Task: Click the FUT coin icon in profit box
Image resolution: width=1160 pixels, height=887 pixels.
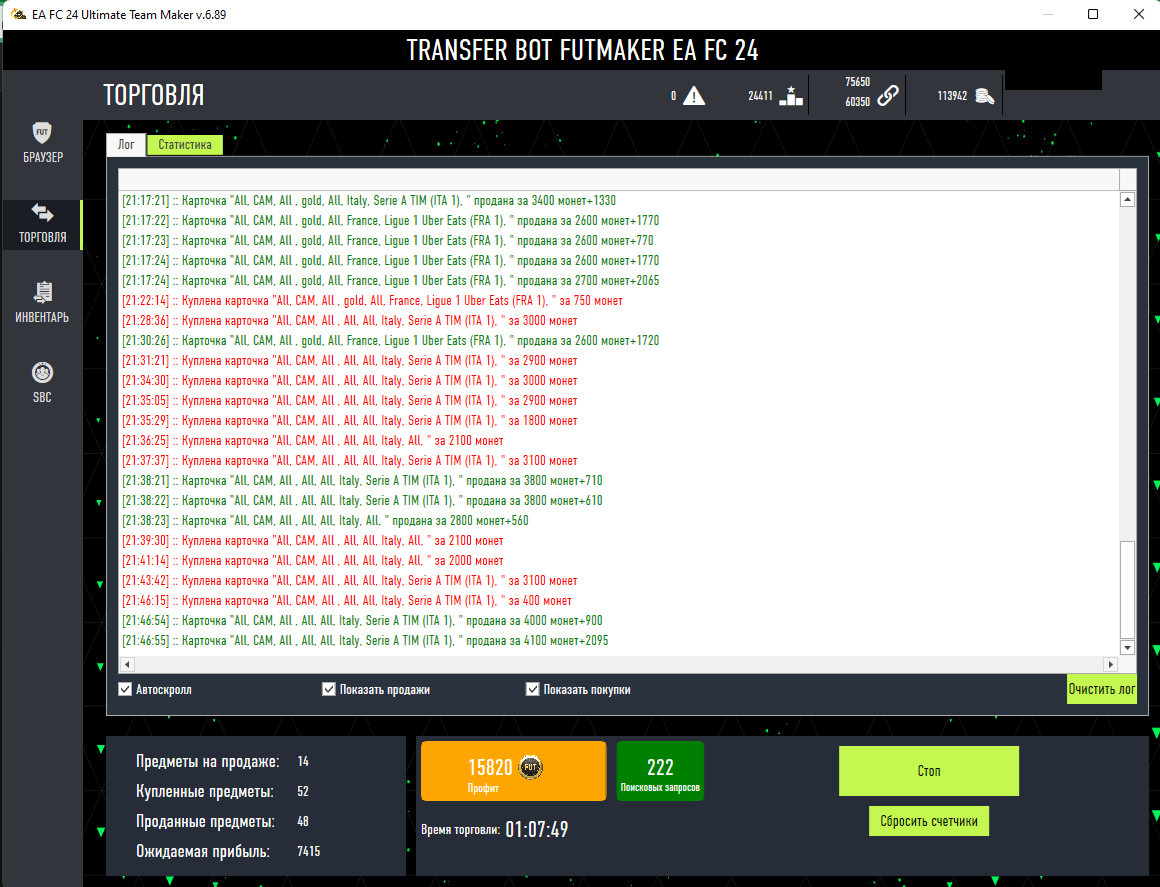Action: pyautogui.click(x=530, y=767)
